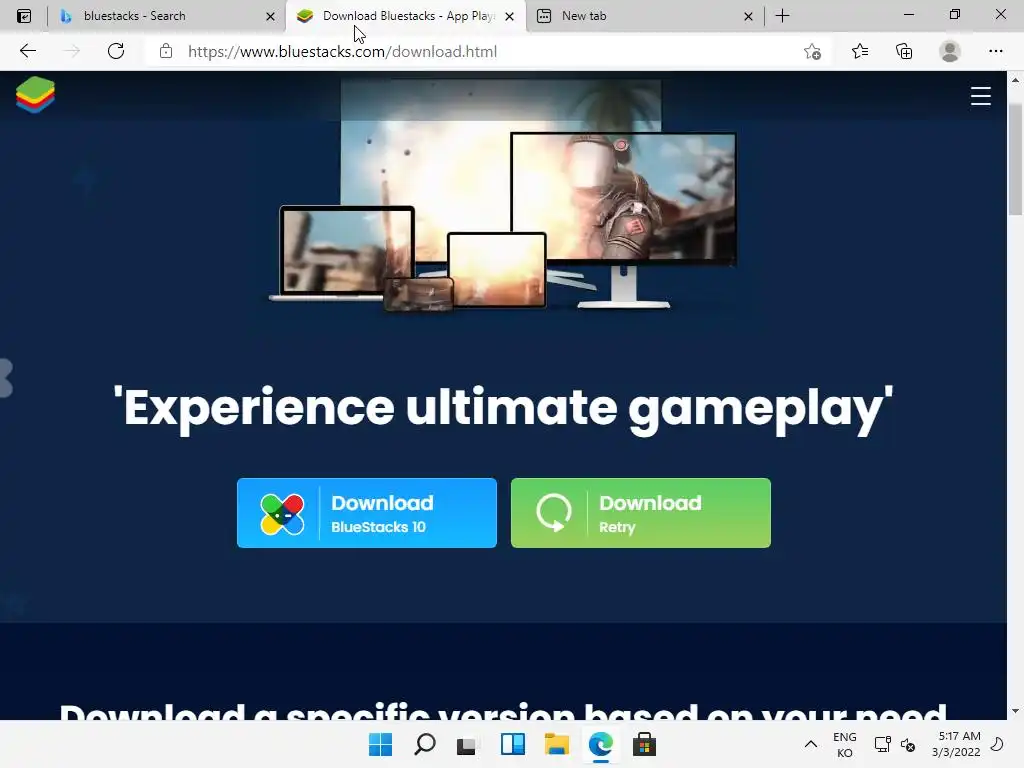The image size is (1024, 768).
Task: Open clock showing 5:17 AM 3/3/2022
Action: pos(956,744)
